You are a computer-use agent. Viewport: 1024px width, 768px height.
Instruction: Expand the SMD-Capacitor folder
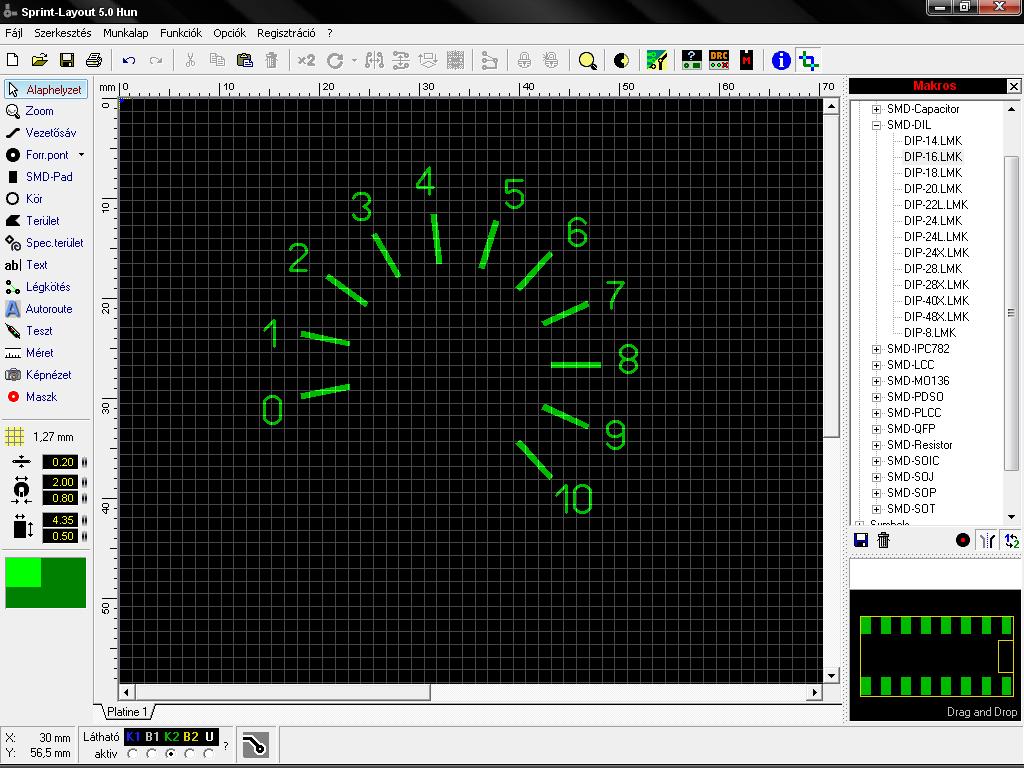point(876,109)
